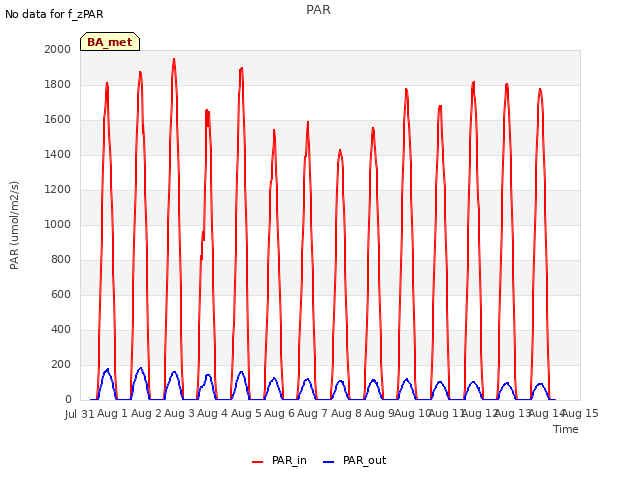640x480 pixels.
Task: Click the 200 y-axis value
Action: pos(61,364)
